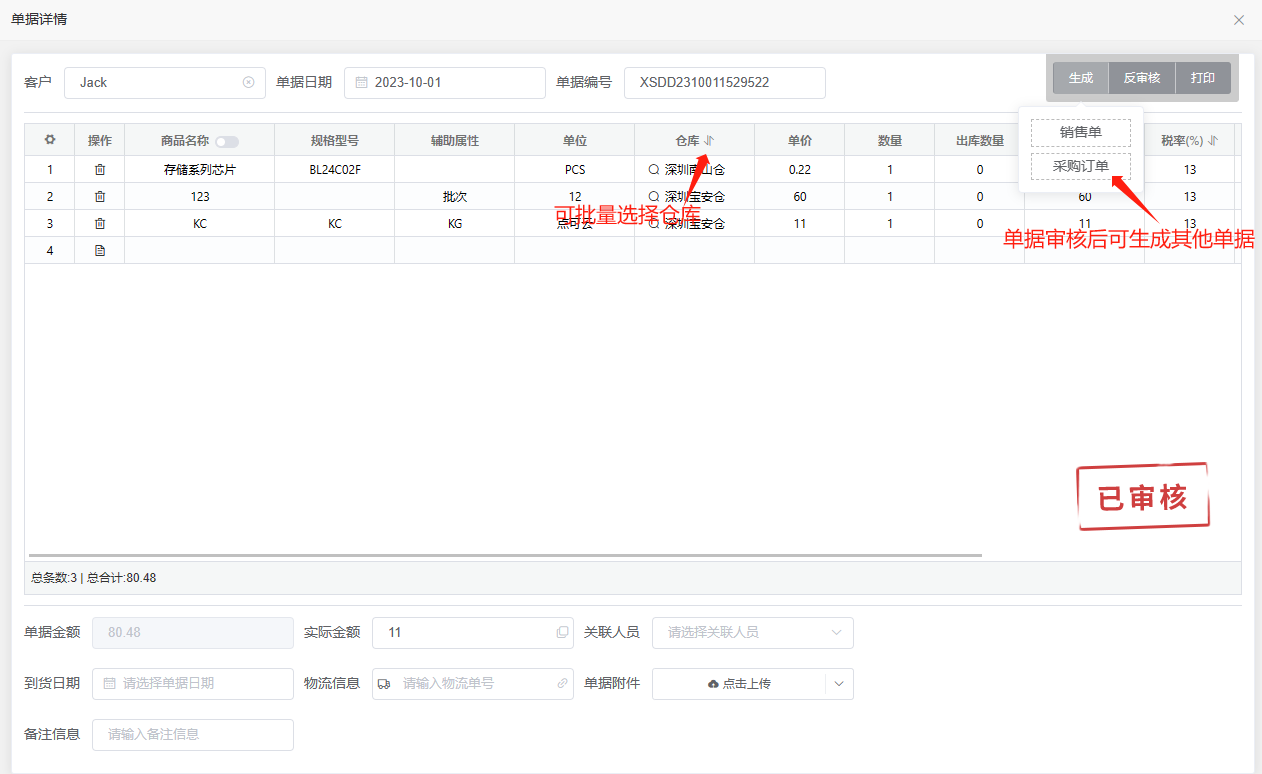Click the 备注信息 input field

pyautogui.click(x=193, y=735)
